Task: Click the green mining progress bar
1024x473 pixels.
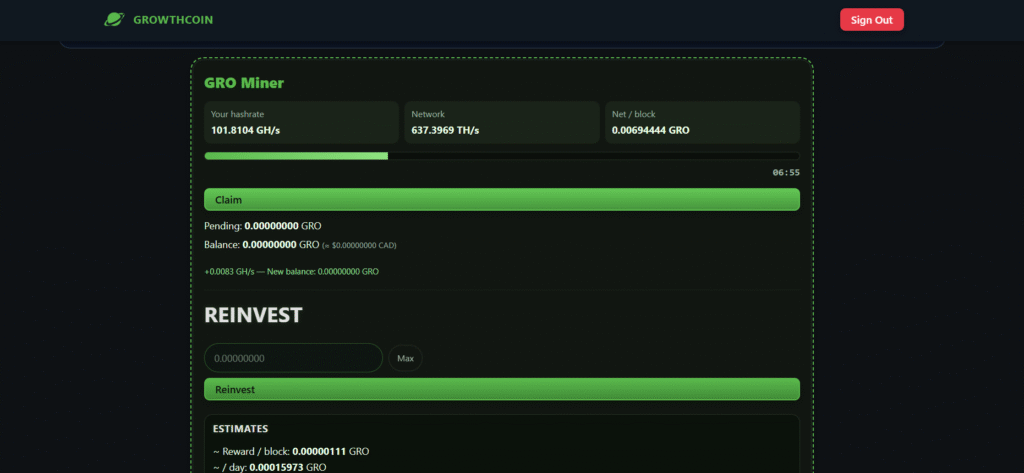Action: pyautogui.click(x=501, y=156)
